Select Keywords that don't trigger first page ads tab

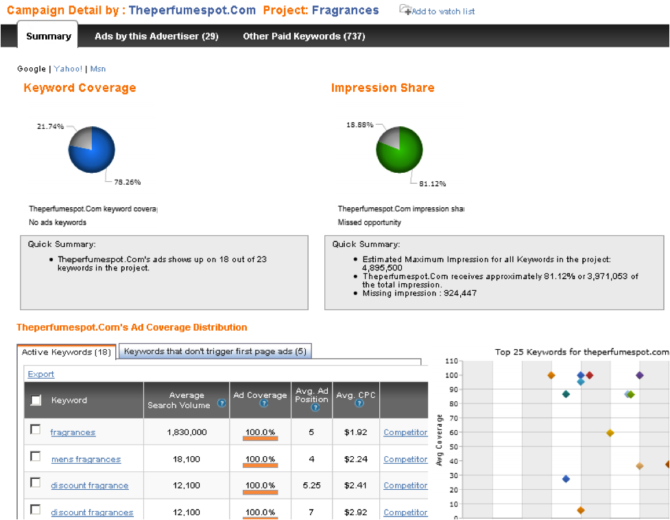[x=215, y=351]
